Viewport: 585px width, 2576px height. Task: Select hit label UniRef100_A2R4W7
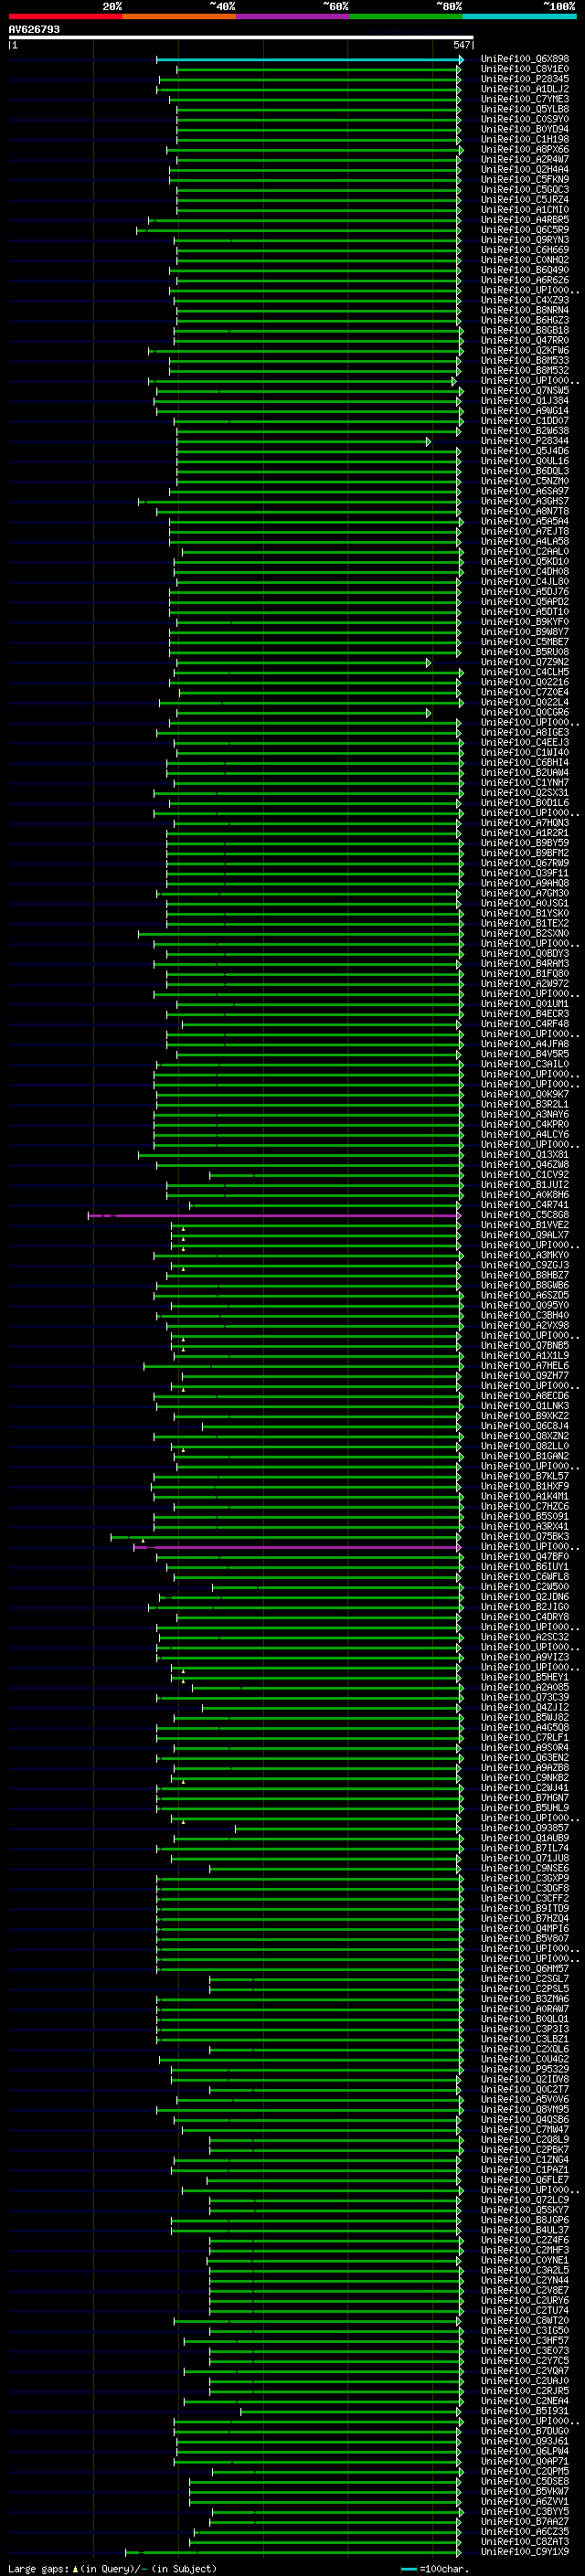pyautogui.click(x=525, y=159)
